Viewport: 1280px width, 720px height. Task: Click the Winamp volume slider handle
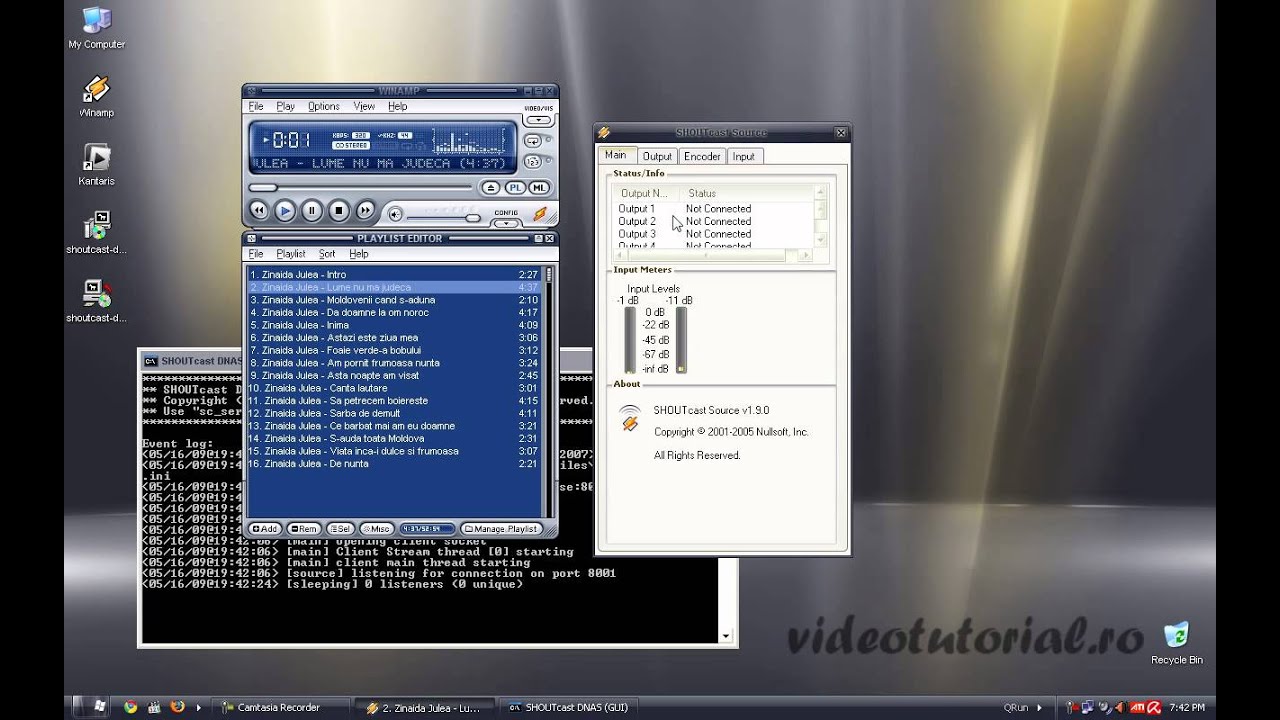[x=473, y=217]
